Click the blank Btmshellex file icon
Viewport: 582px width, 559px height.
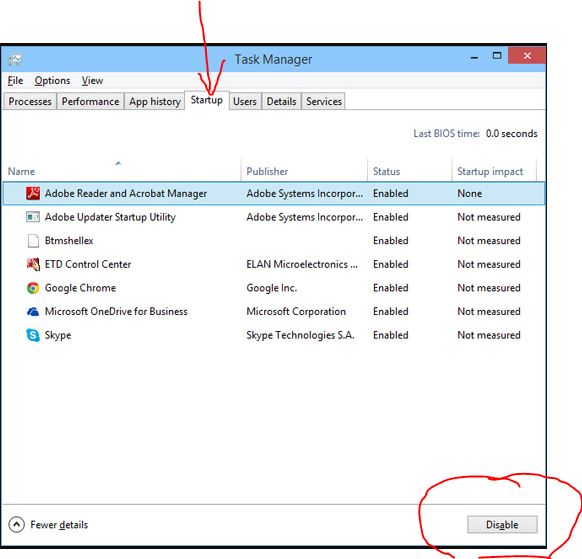(x=33, y=241)
